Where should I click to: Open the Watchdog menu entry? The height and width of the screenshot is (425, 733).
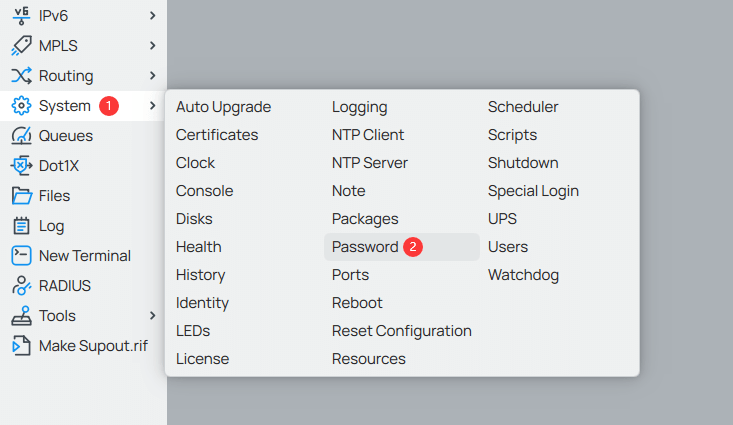[523, 275]
